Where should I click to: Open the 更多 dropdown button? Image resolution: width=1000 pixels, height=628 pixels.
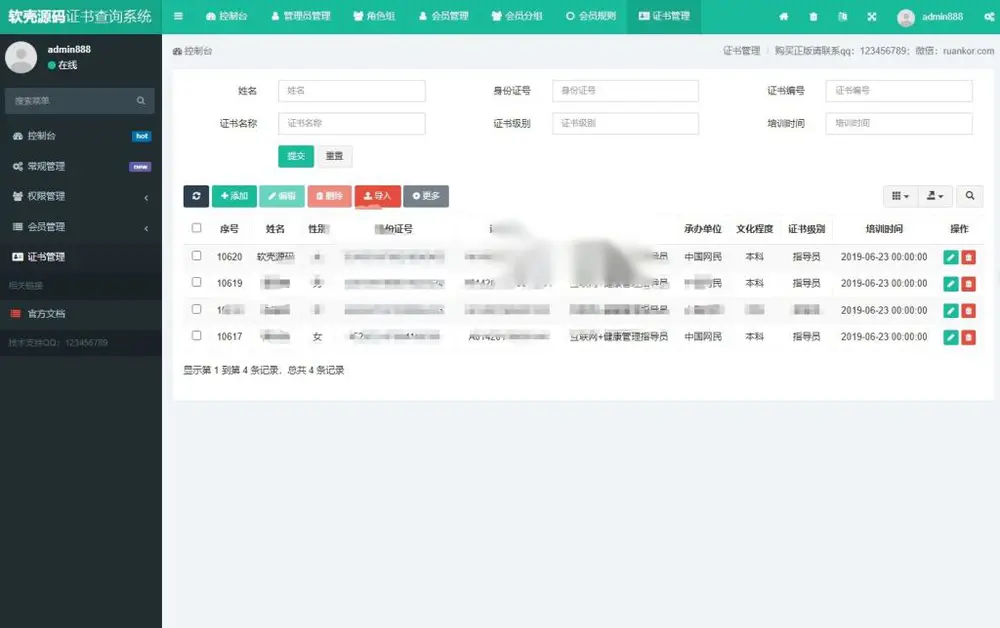pos(426,196)
